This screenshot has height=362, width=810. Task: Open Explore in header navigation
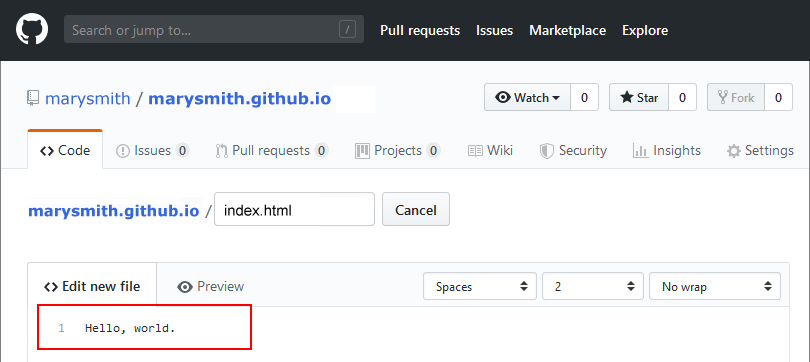coord(645,30)
